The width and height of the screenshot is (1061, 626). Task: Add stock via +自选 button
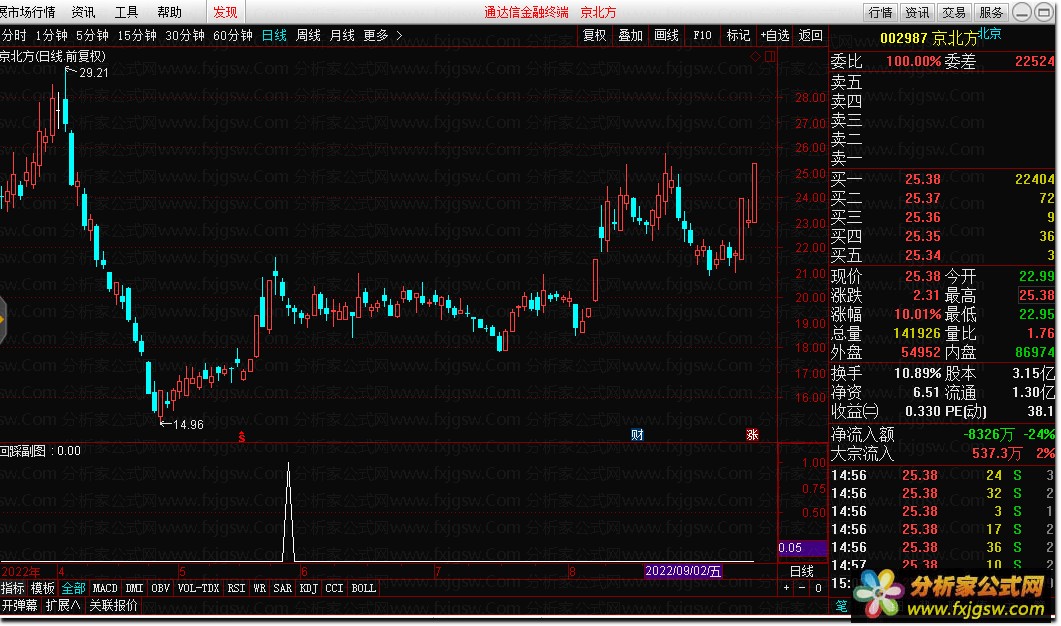775,35
